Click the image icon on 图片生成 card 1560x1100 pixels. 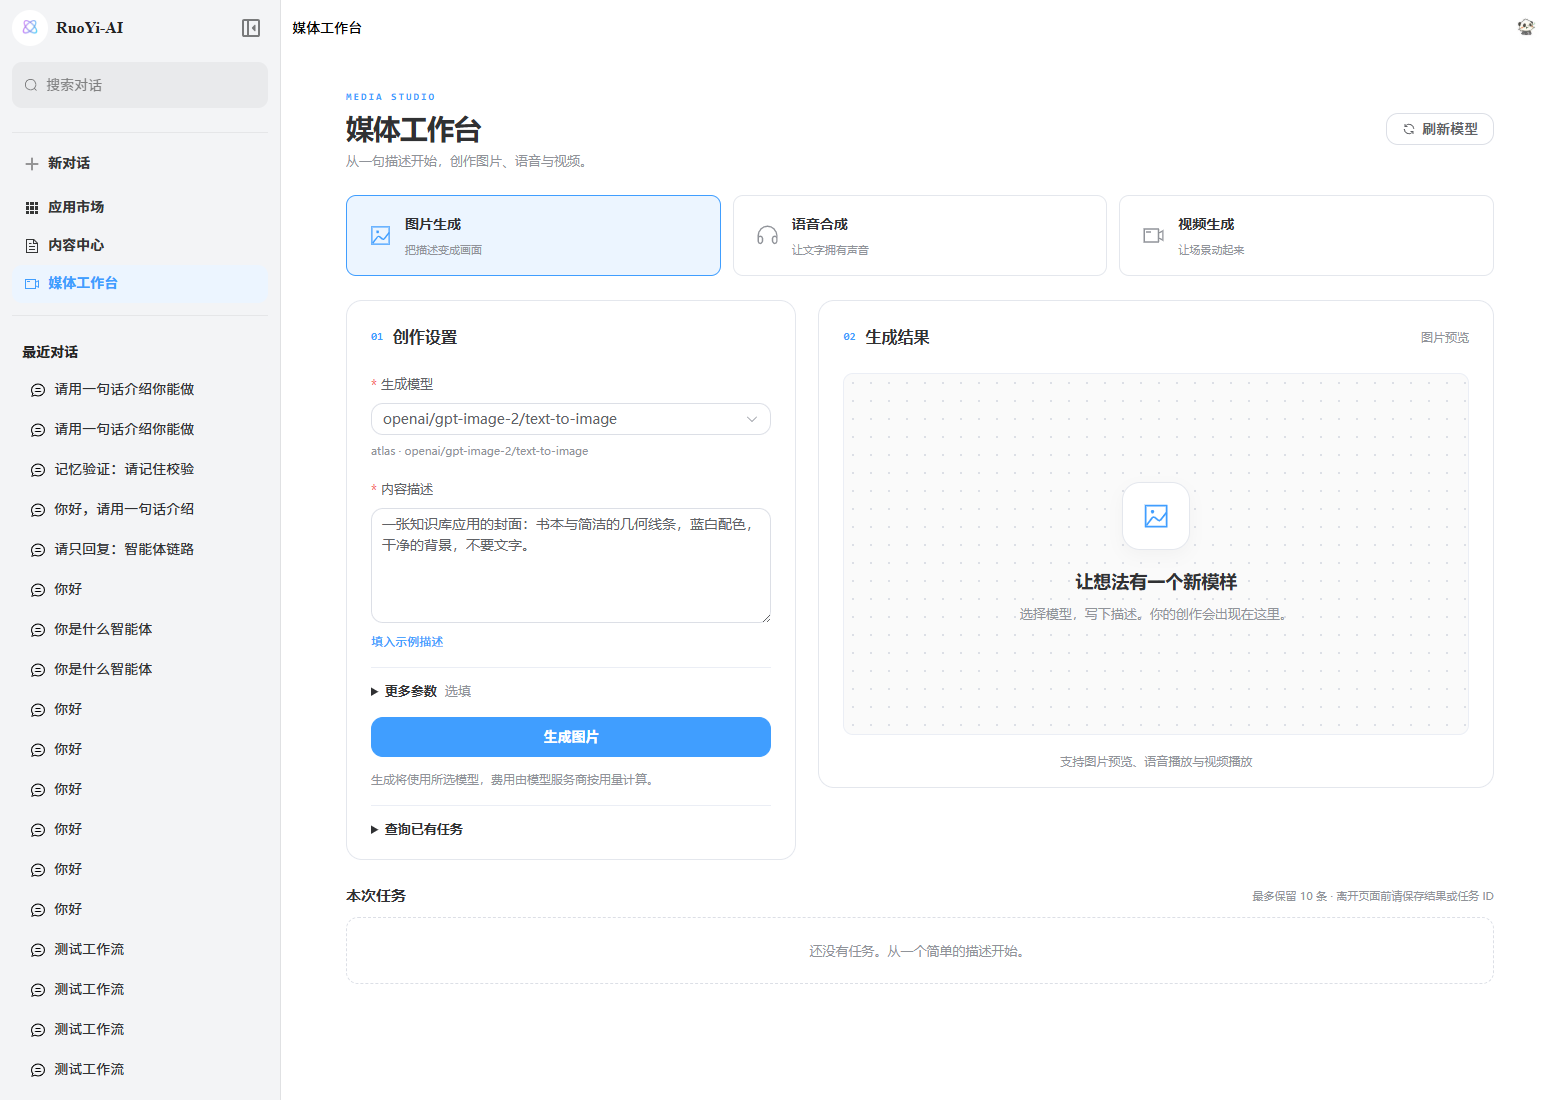click(x=381, y=235)
